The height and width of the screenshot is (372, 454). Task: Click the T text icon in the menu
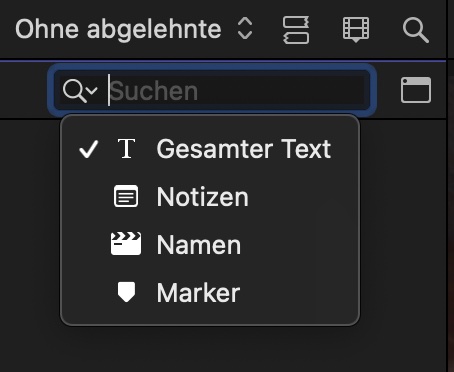[126, 149]
